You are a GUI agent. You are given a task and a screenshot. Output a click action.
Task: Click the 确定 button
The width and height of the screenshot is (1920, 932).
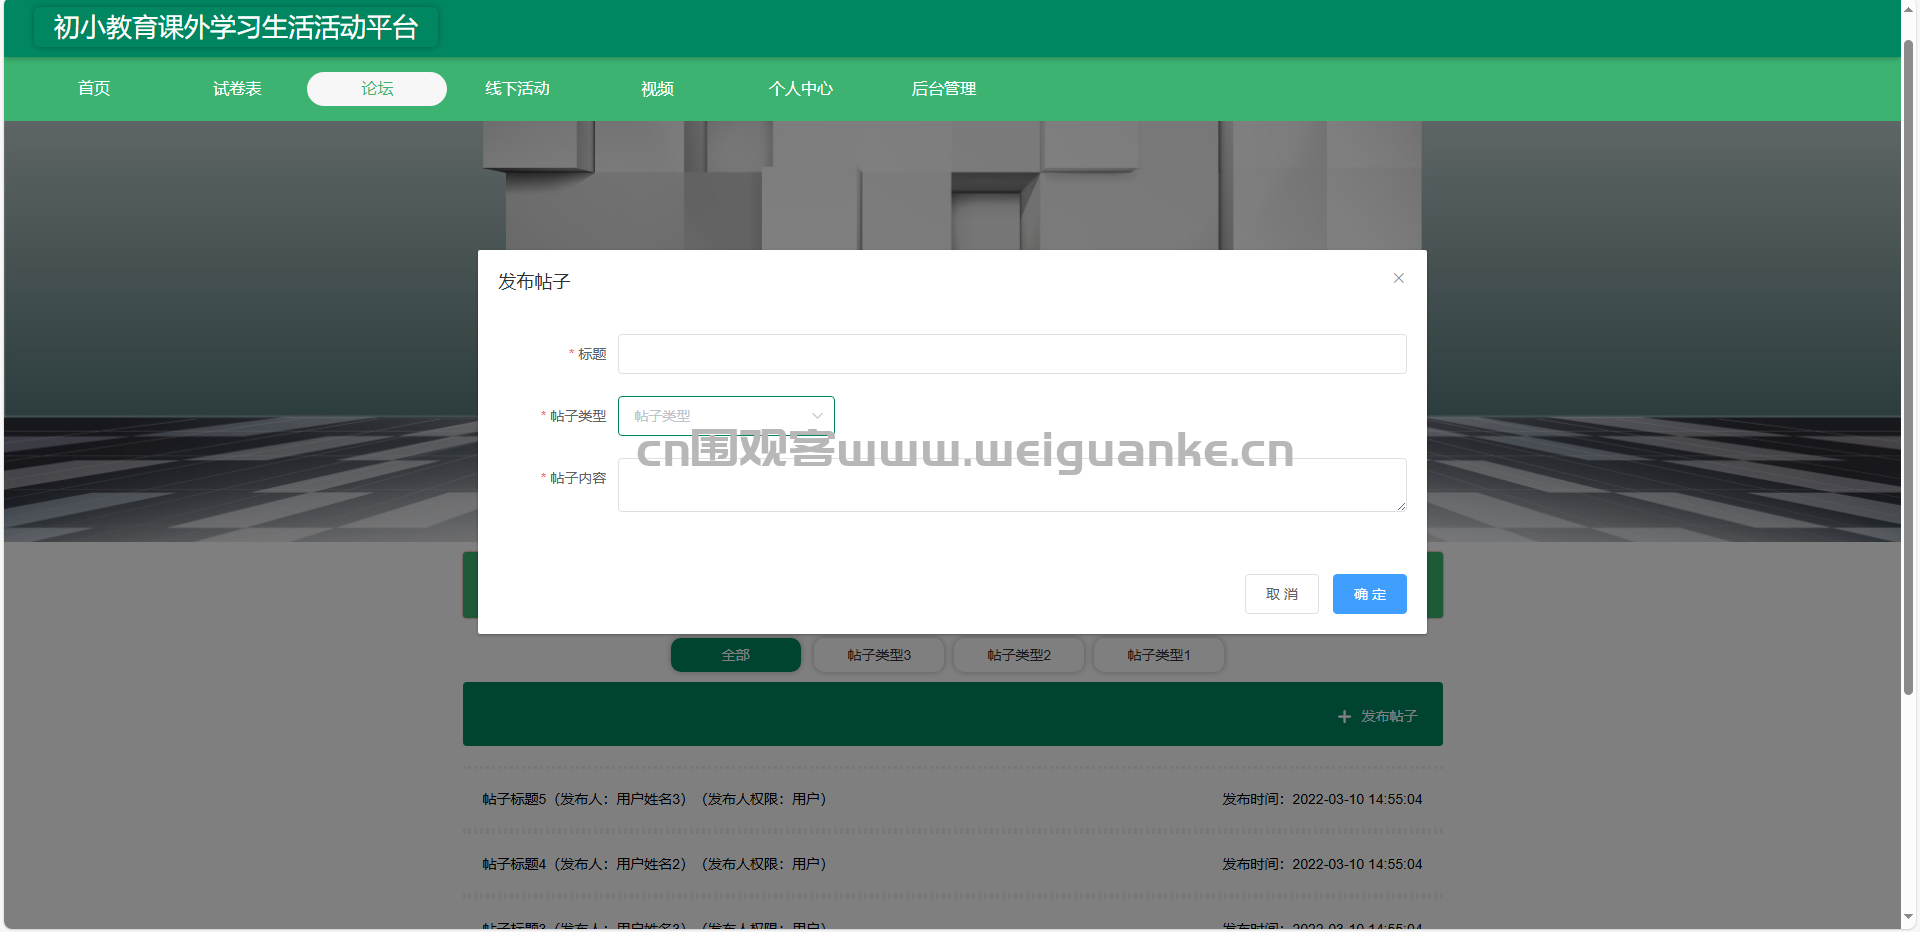tap(1369, 594)
